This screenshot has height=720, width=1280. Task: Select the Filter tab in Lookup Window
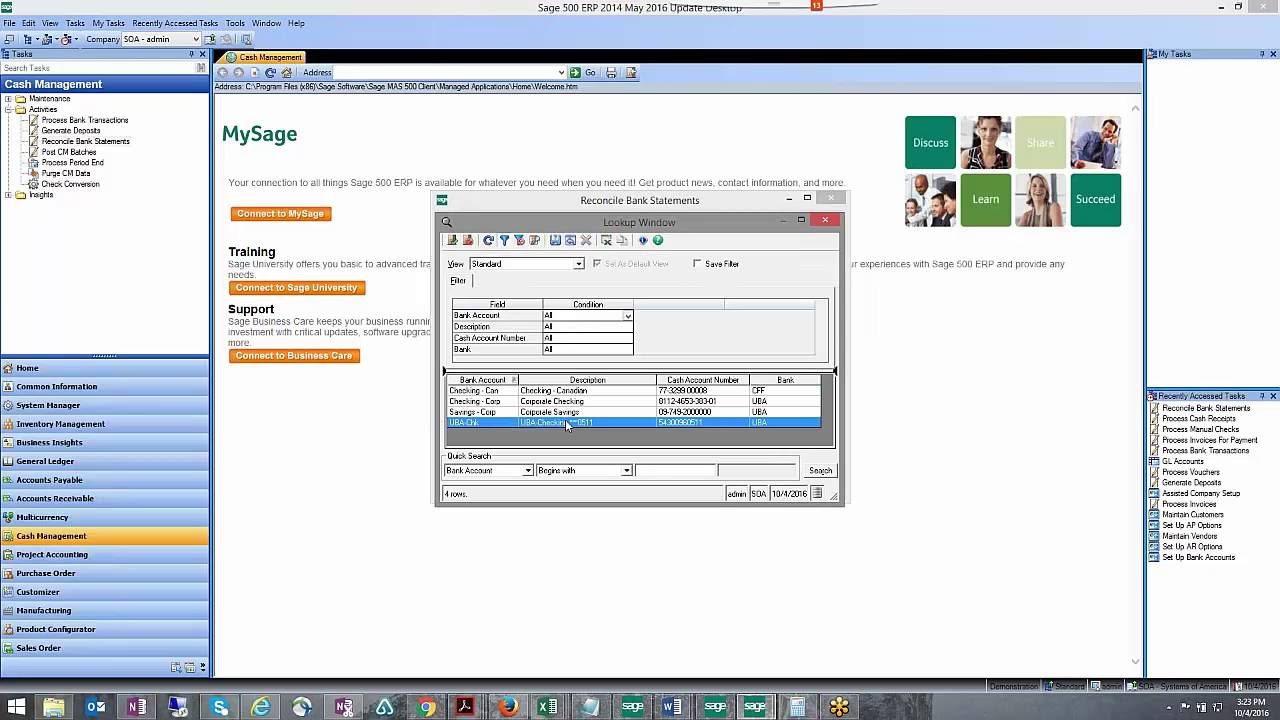tap(458, 281)
